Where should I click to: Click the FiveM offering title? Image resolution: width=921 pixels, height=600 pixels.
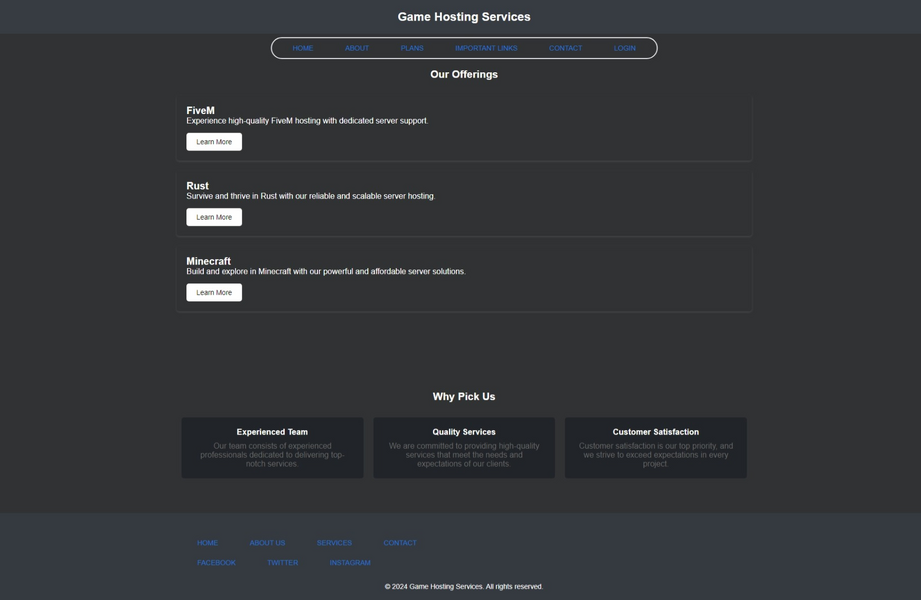click(200, 110)
